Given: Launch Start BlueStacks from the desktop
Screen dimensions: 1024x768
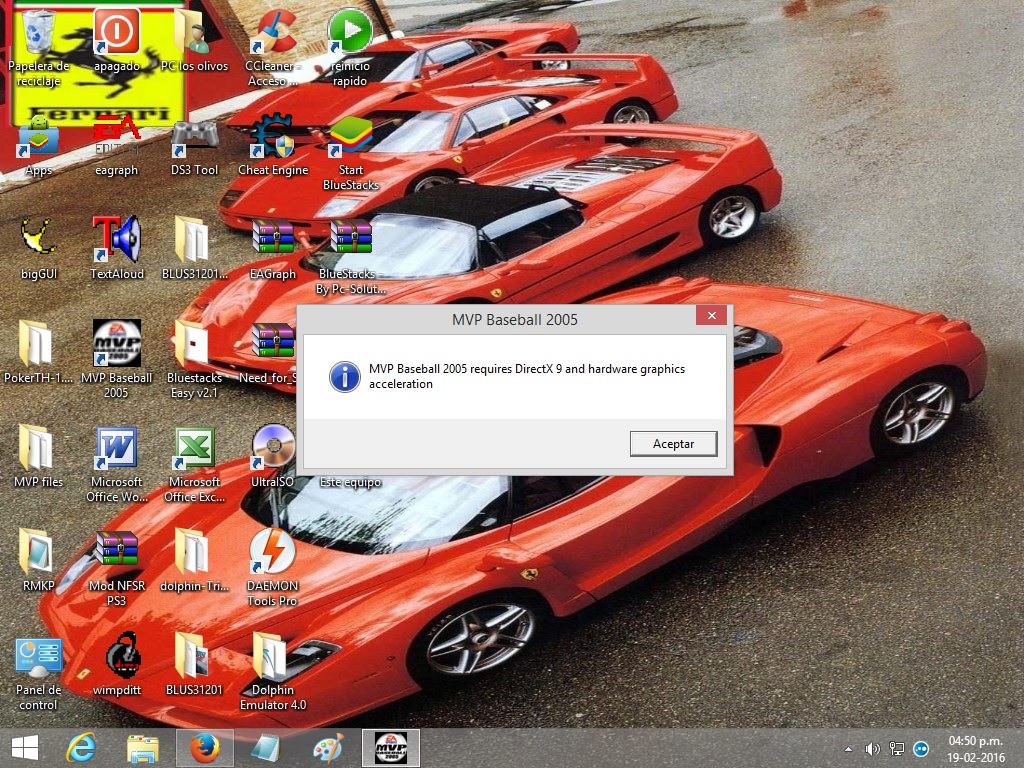Looking at the screenshot, I should tap(350, 138).
